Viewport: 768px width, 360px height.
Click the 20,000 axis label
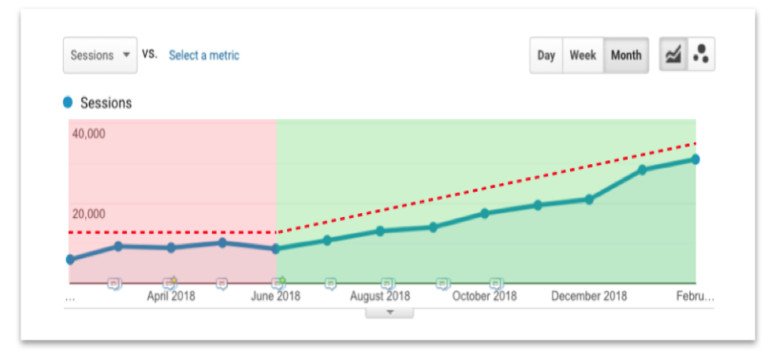coord(89,214)
